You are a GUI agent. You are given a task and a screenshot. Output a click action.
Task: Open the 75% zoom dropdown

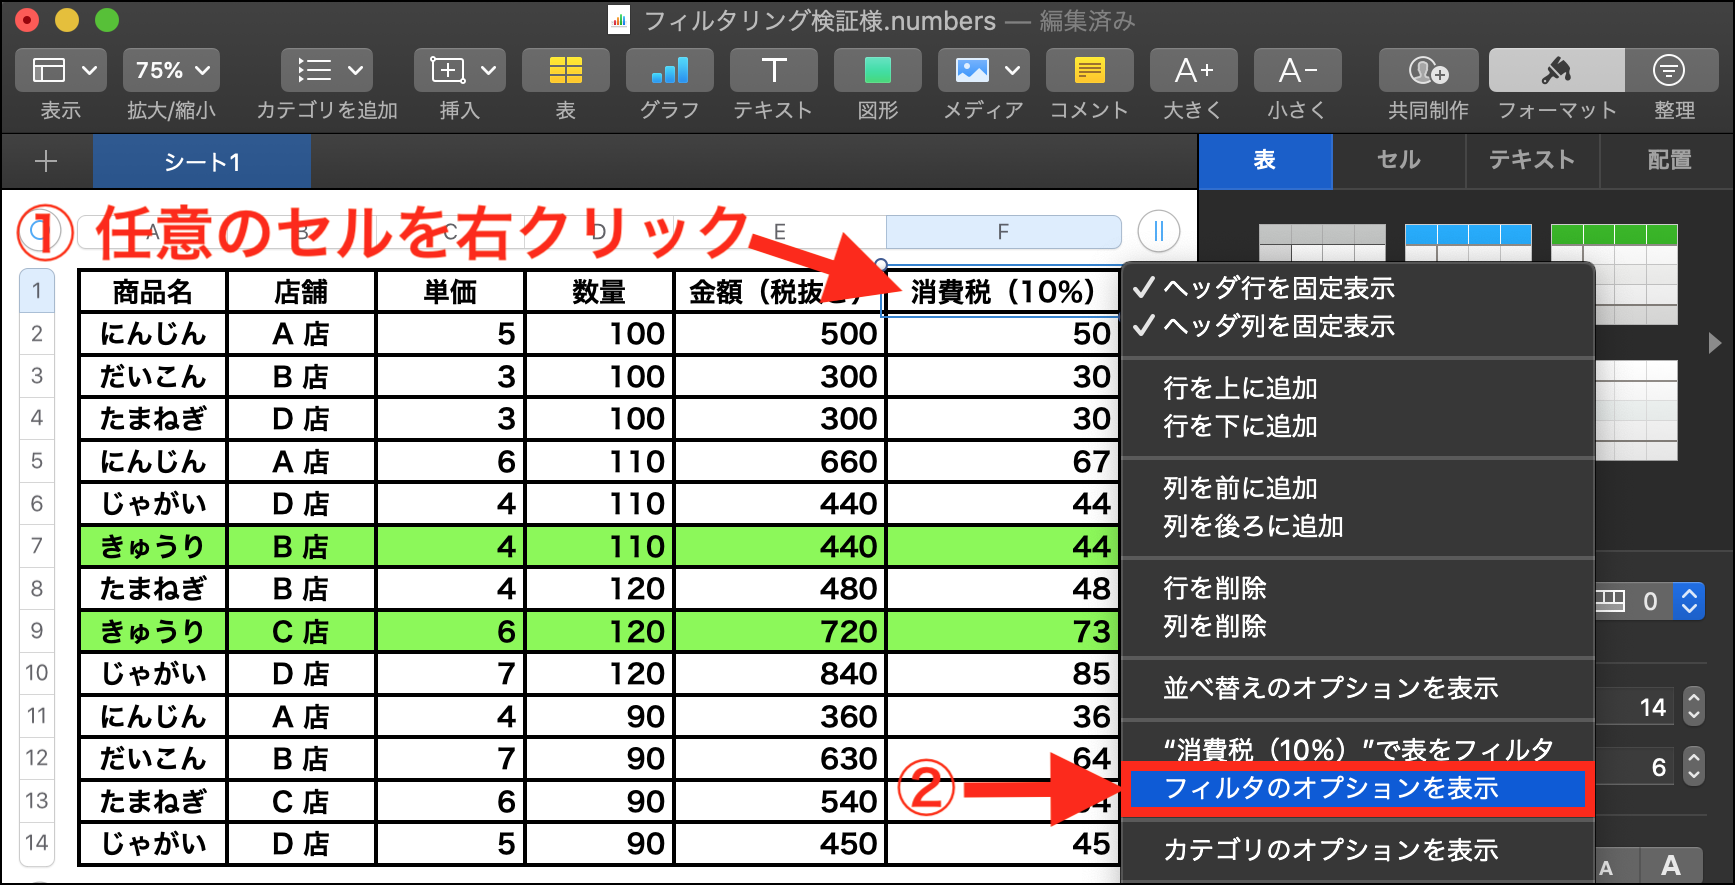(172, 70)
